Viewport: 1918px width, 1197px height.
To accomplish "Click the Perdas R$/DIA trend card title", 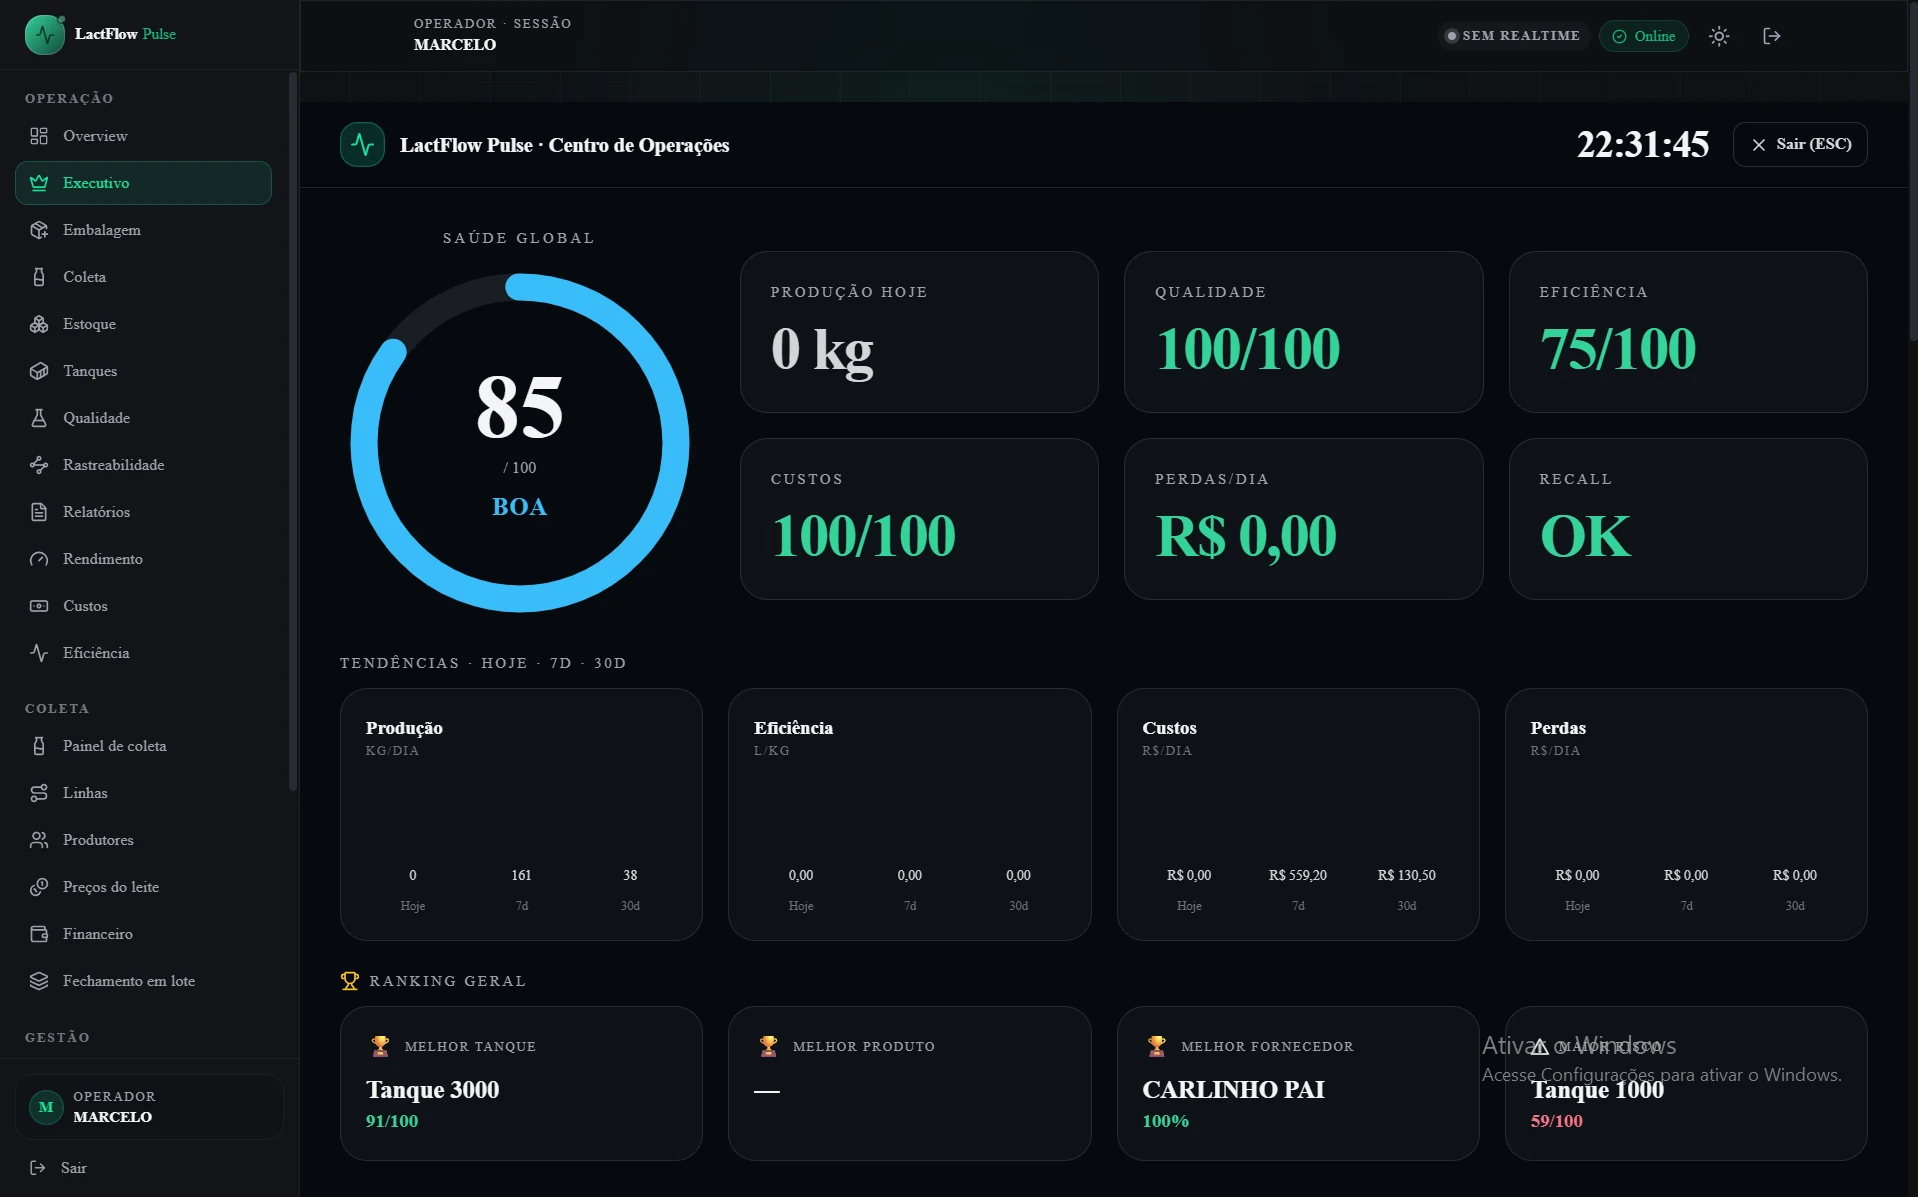I will 1558,728.
